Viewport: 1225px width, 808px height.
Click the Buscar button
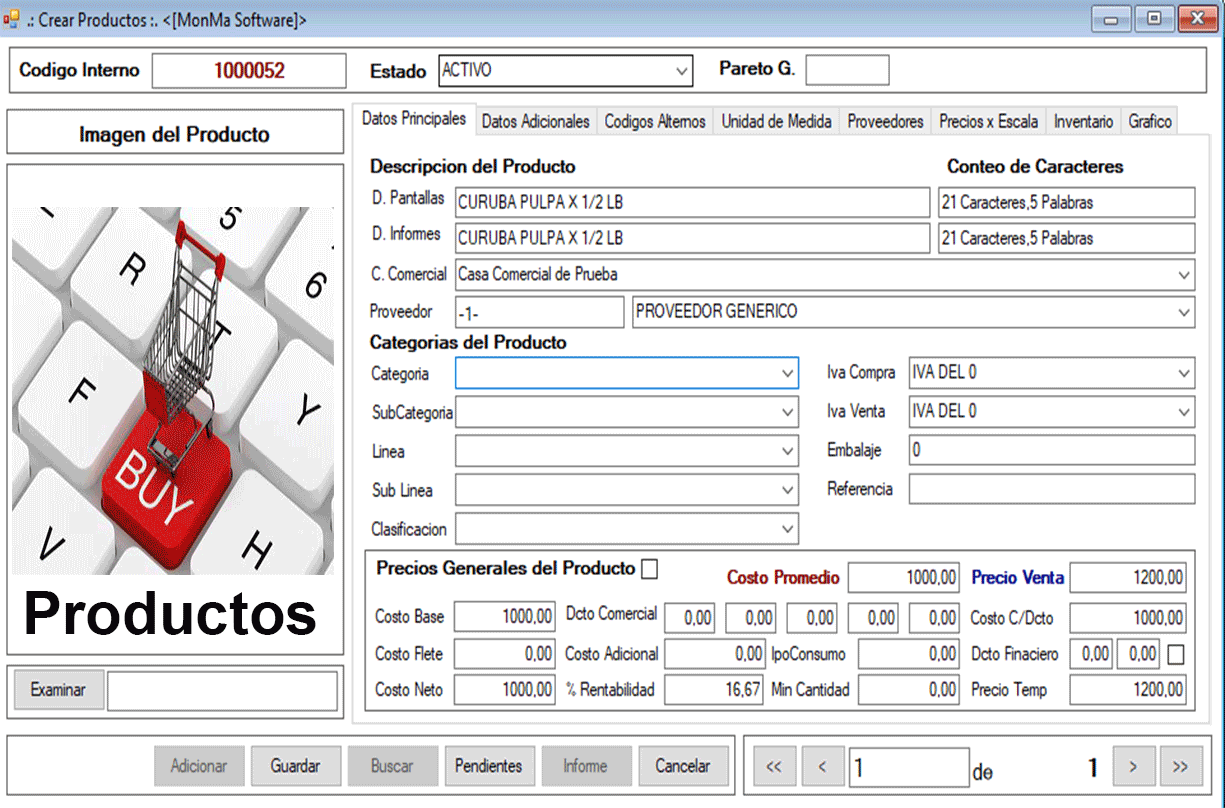(392, 766)
